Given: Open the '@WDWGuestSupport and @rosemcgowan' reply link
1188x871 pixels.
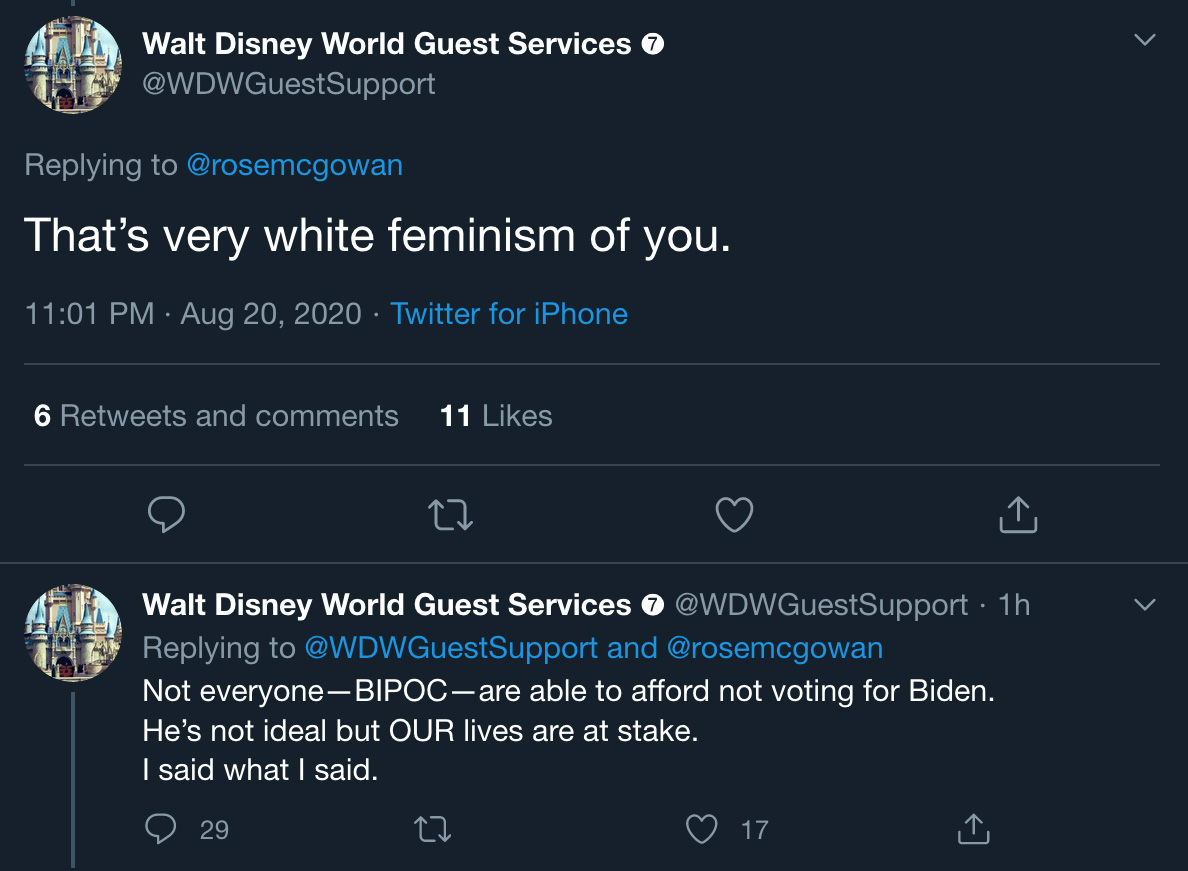Looking at the screenshot, I should click(x=594, y=648).
